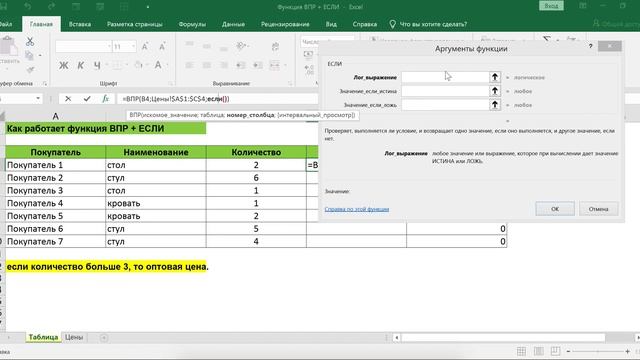Viewport: 640px width, 360px height.
Task: Expand the Буфер обмена dialog launcher
Action: coord(44,83)
